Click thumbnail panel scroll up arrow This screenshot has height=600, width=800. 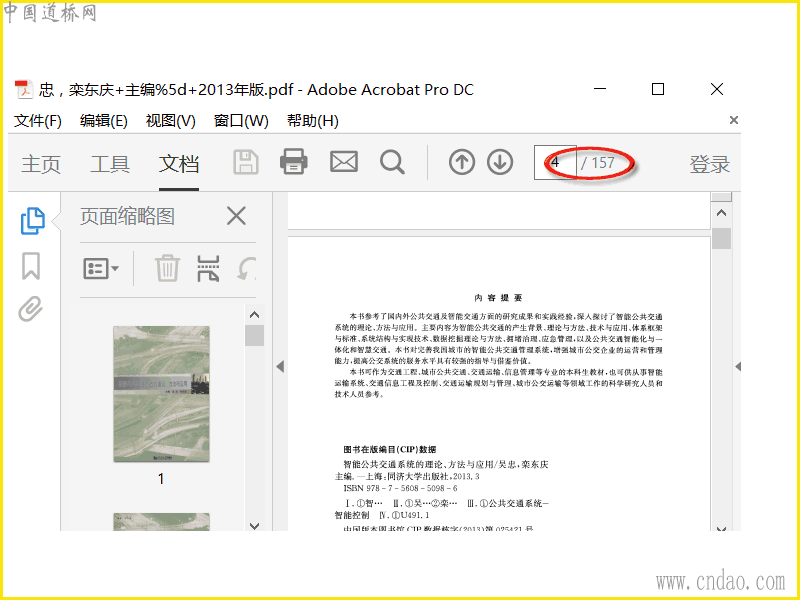point(255,315)
